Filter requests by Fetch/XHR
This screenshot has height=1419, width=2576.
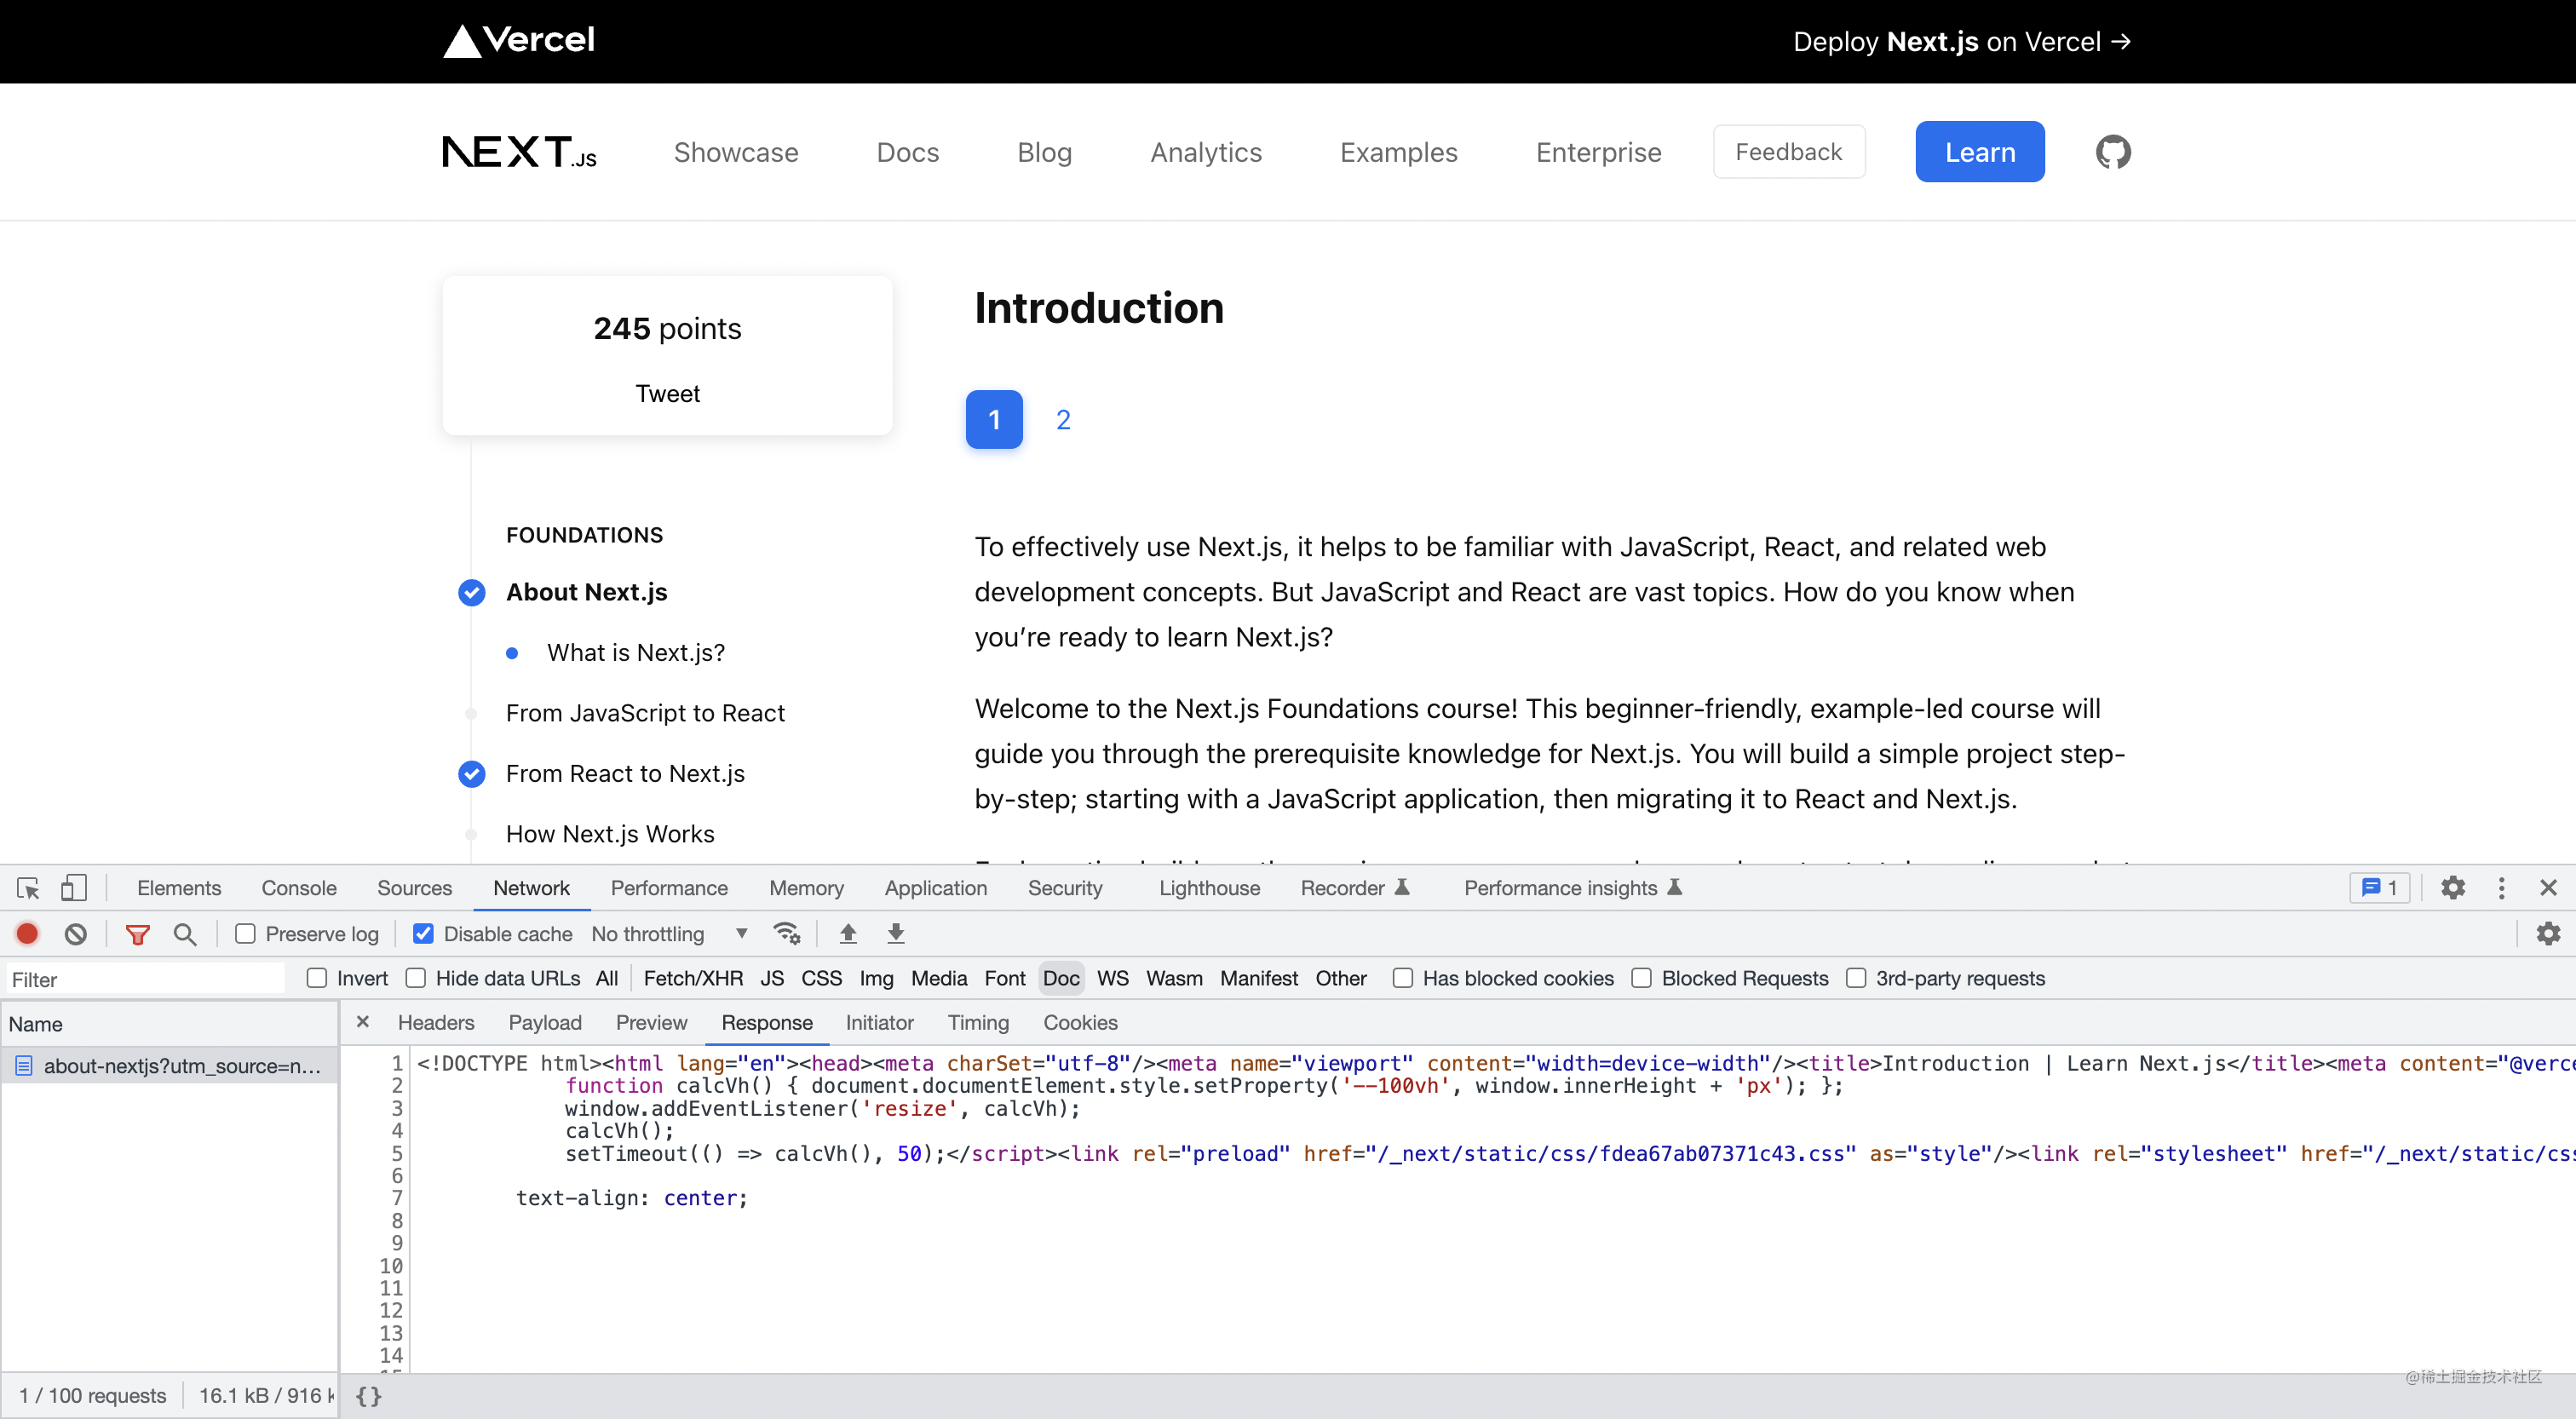click(693, 978)
